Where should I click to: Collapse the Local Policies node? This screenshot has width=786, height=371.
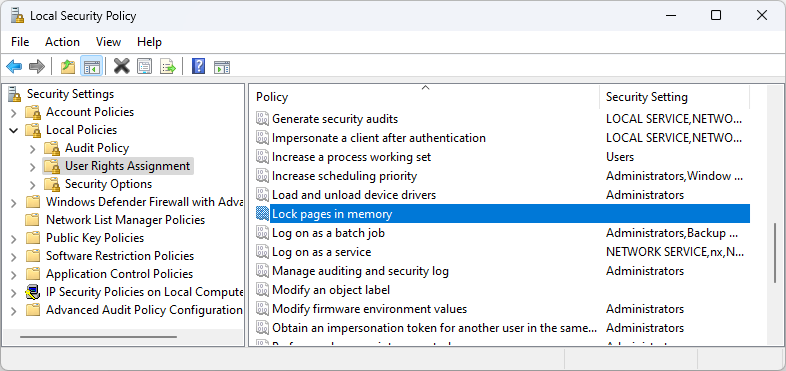(x=14, y=130)
